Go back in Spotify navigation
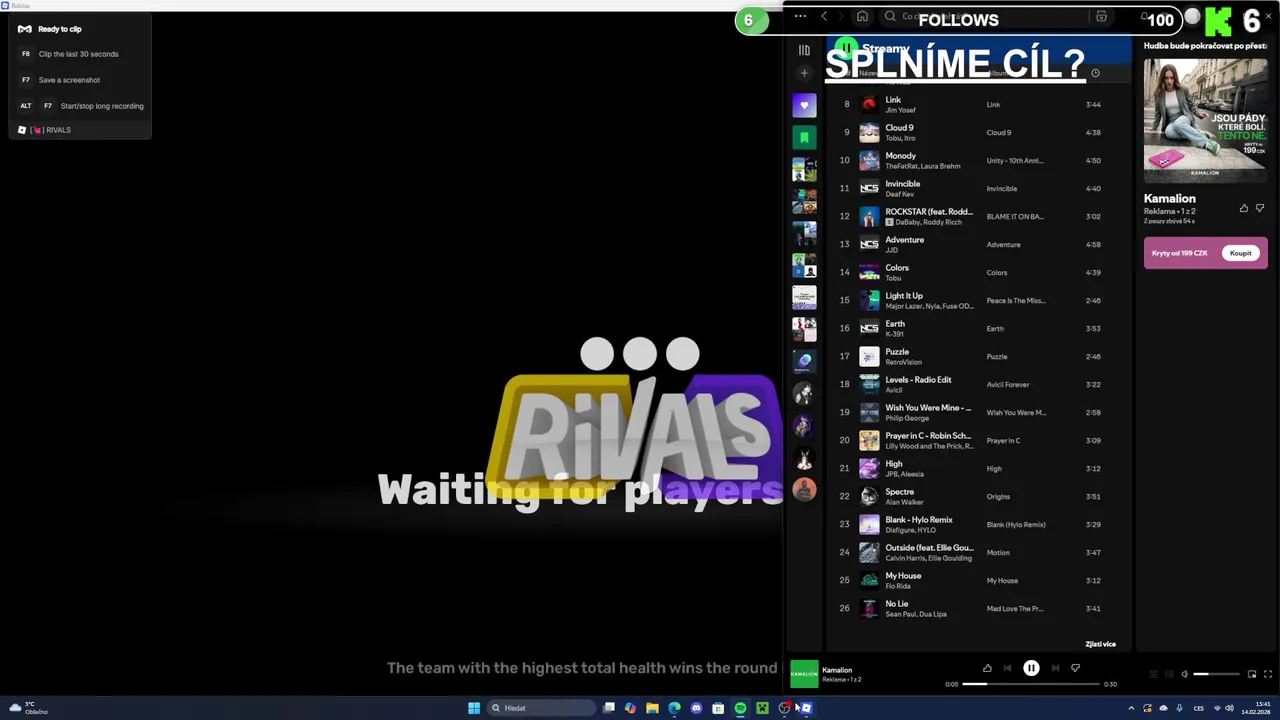 (824, 16)
